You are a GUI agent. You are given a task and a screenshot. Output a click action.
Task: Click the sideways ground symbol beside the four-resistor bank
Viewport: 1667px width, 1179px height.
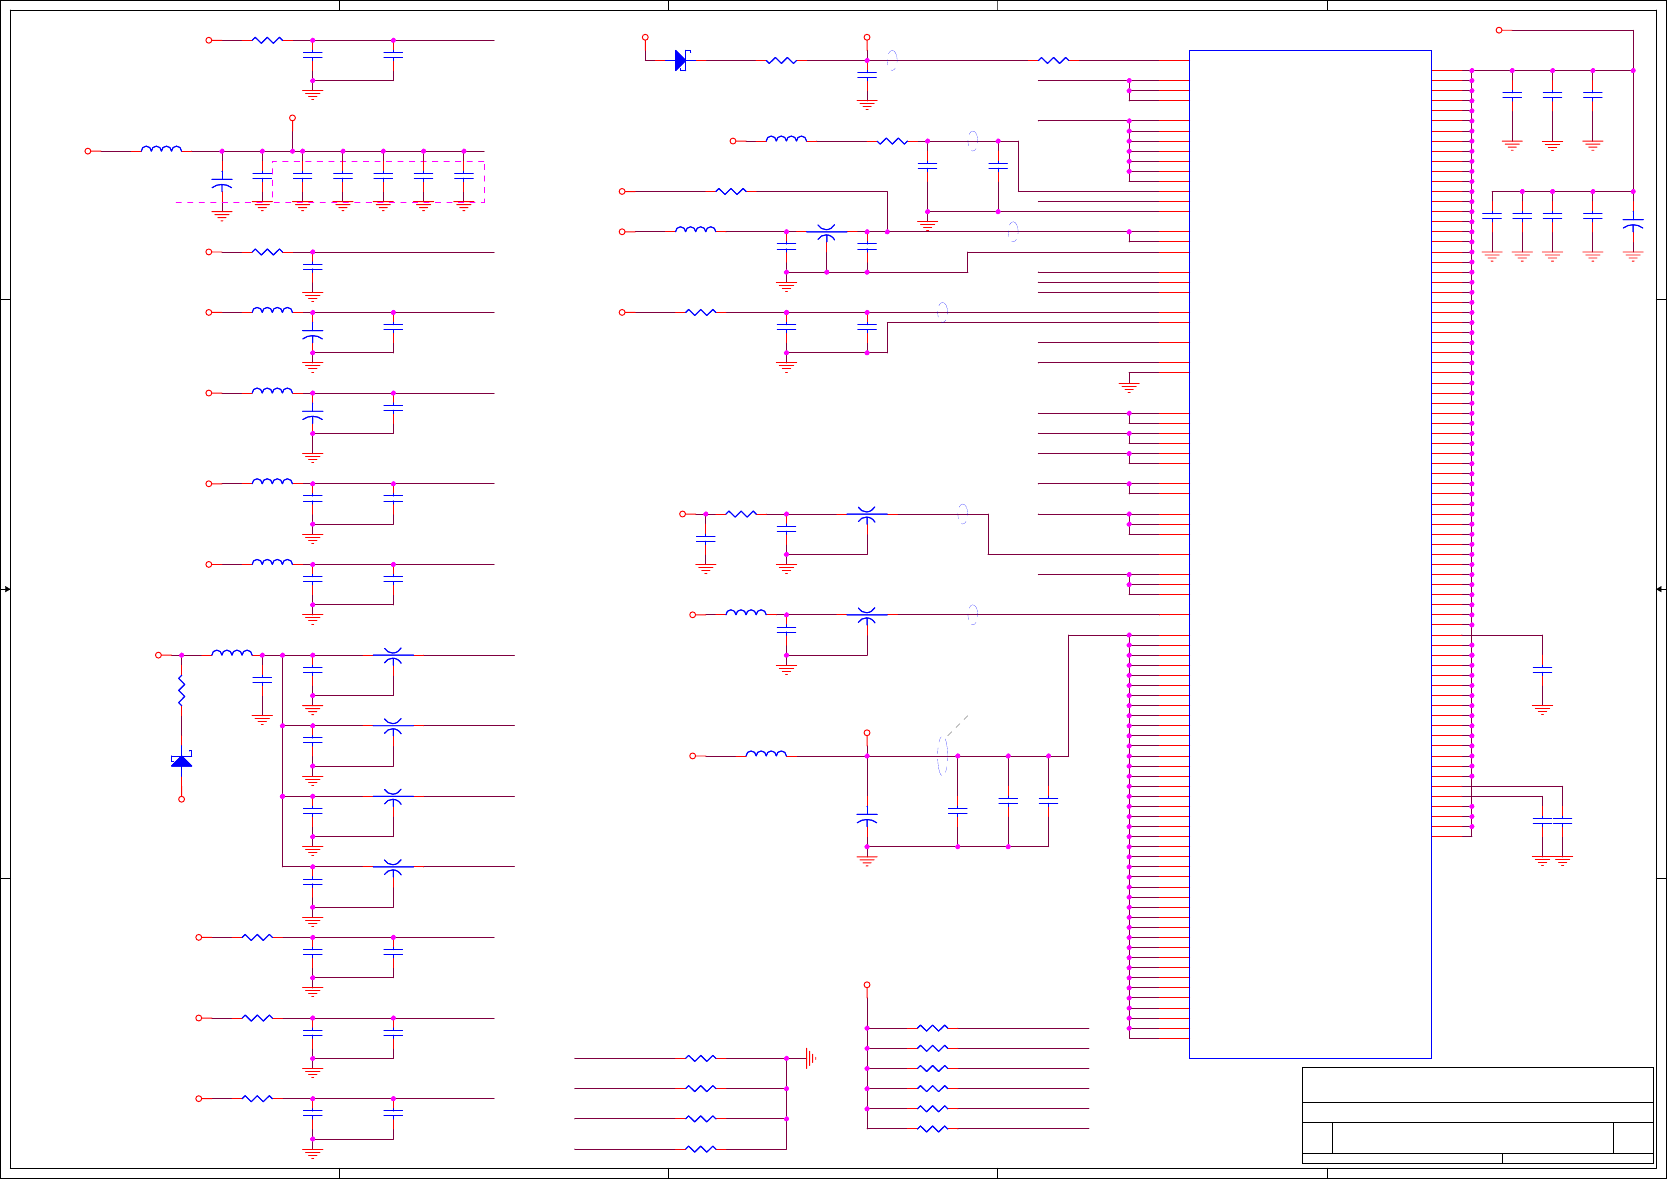pos(811,1058)
